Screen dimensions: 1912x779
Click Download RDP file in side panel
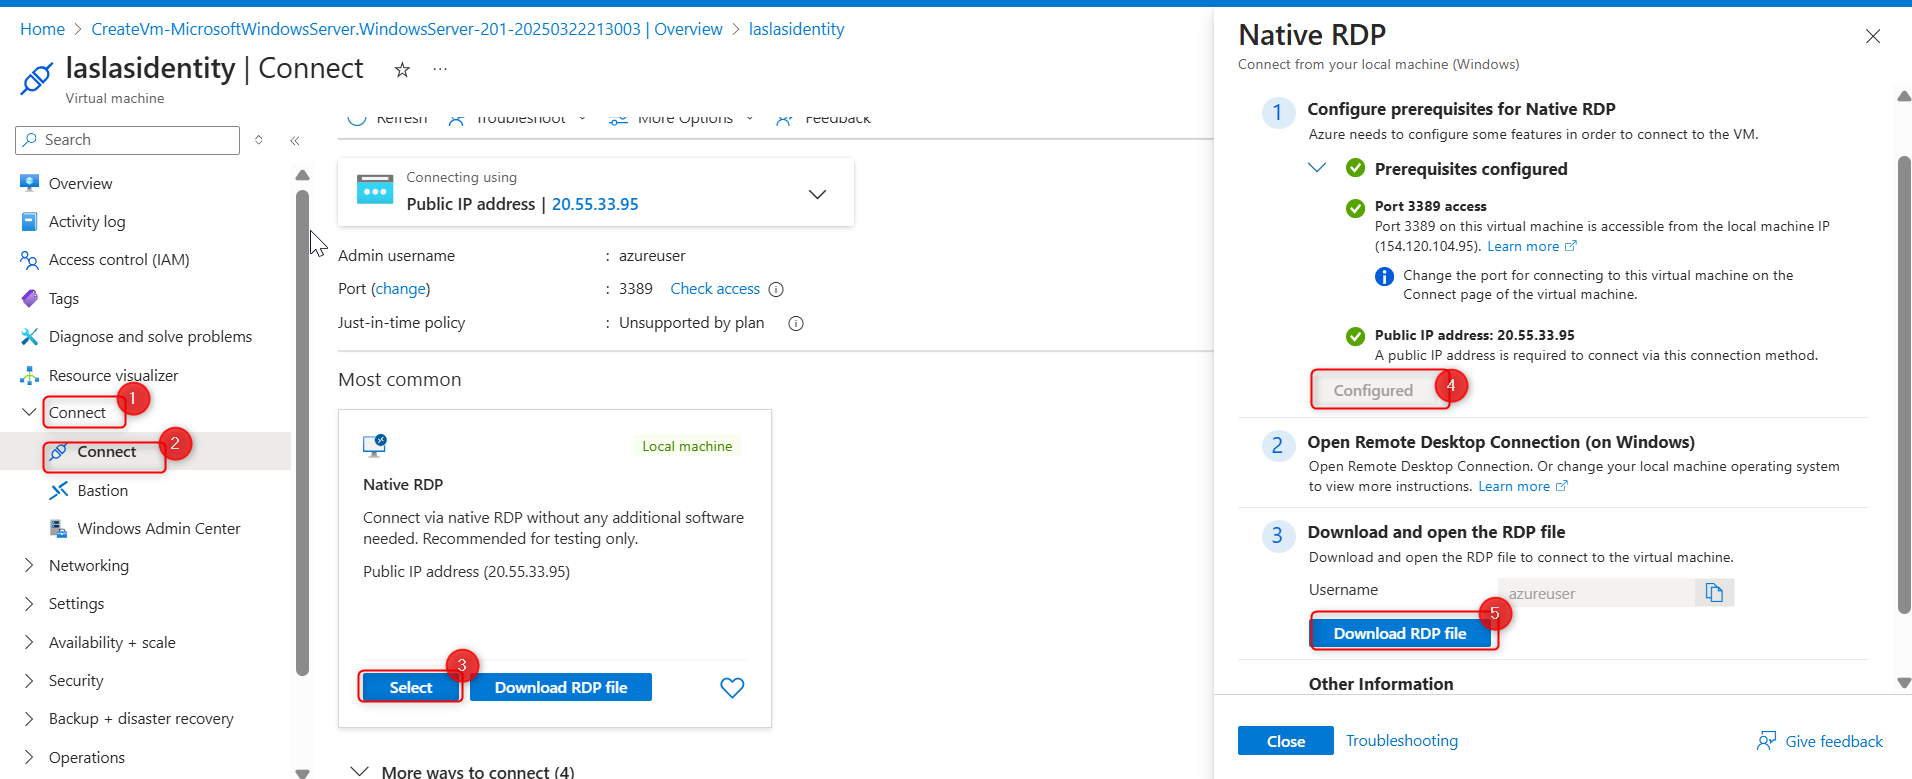(x=1400, y=633)
